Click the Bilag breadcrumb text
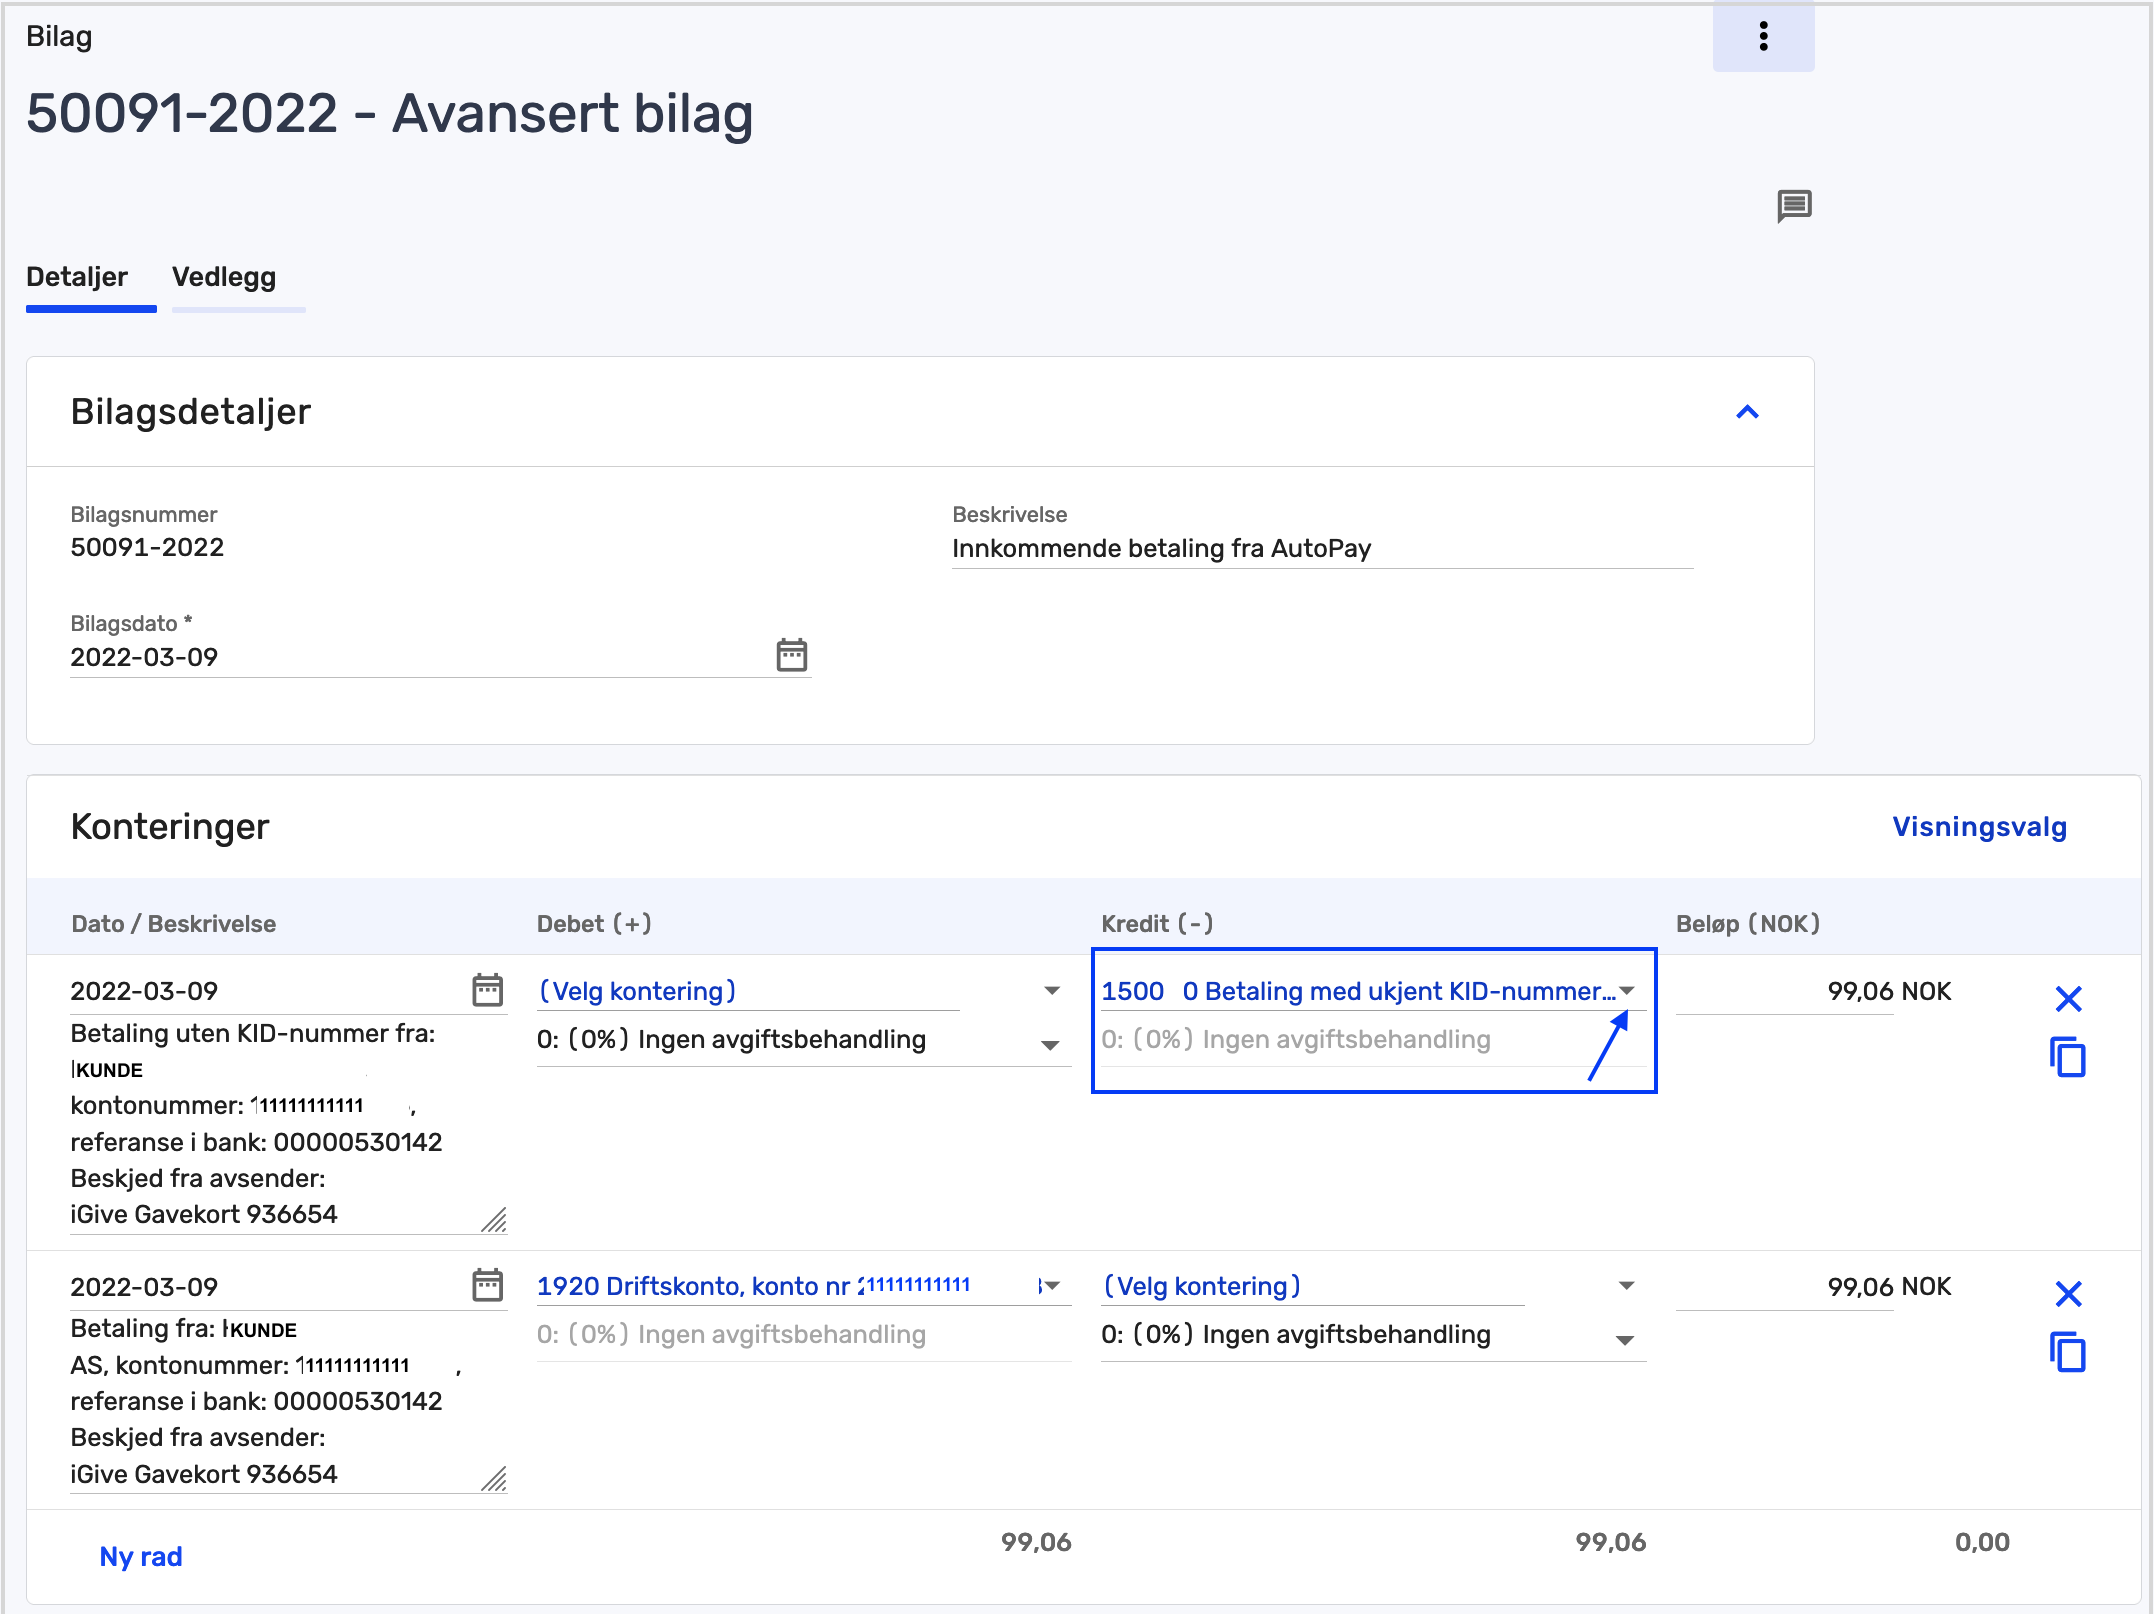The width and height of the screenshot is (2154, 1614). pyautogui.click(x=59, y=36)
